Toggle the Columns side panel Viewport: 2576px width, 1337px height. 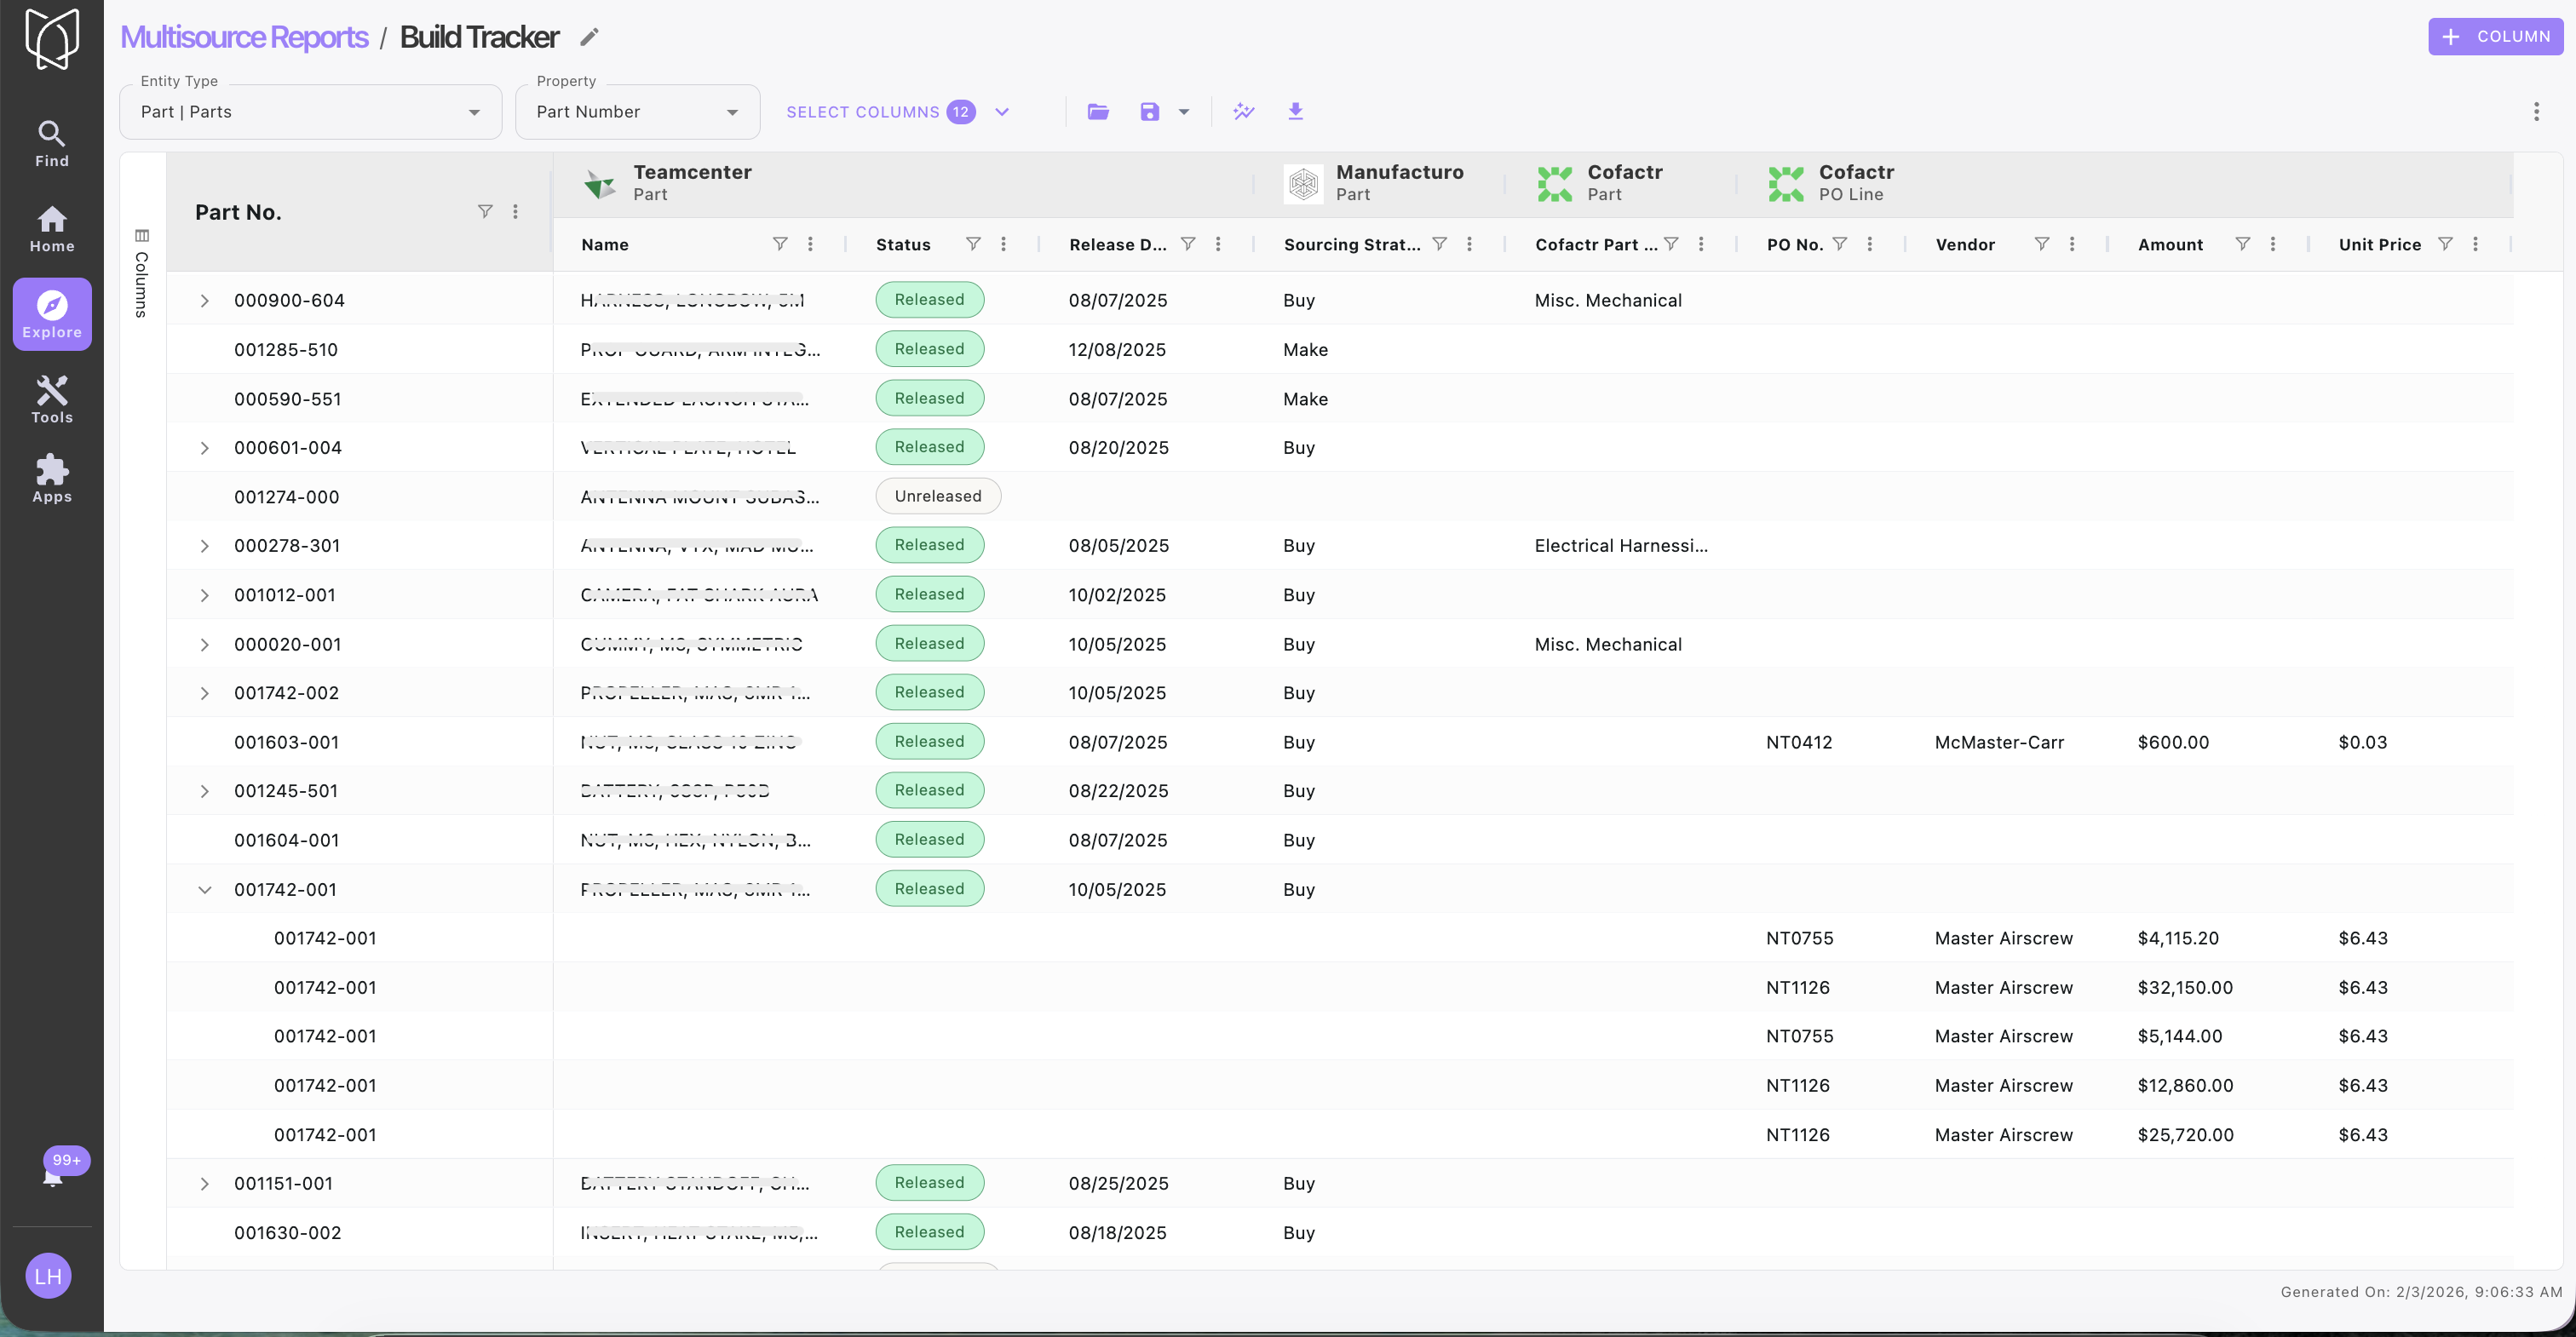click(x=142, y=272)
